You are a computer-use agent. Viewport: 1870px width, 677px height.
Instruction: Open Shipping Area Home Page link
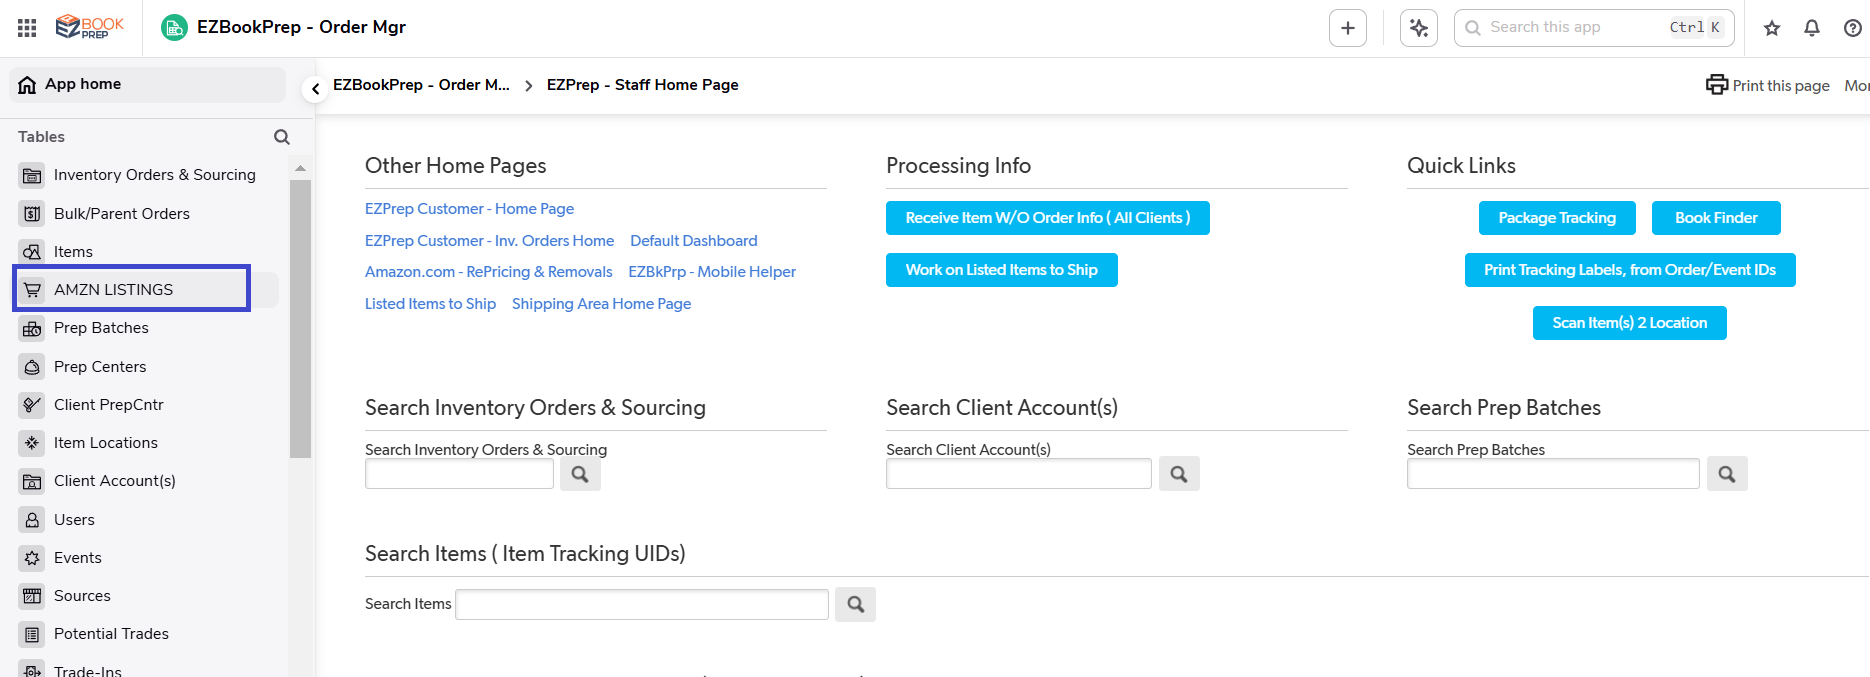pos(601,304)
